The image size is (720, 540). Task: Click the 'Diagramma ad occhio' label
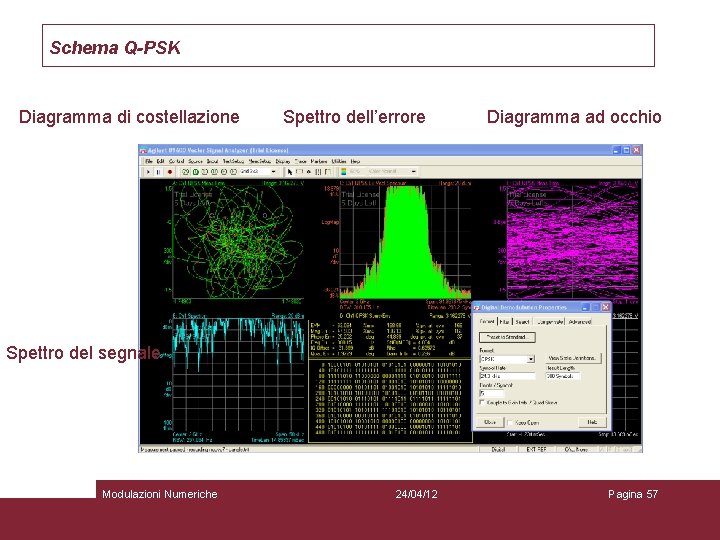(574, 117)
